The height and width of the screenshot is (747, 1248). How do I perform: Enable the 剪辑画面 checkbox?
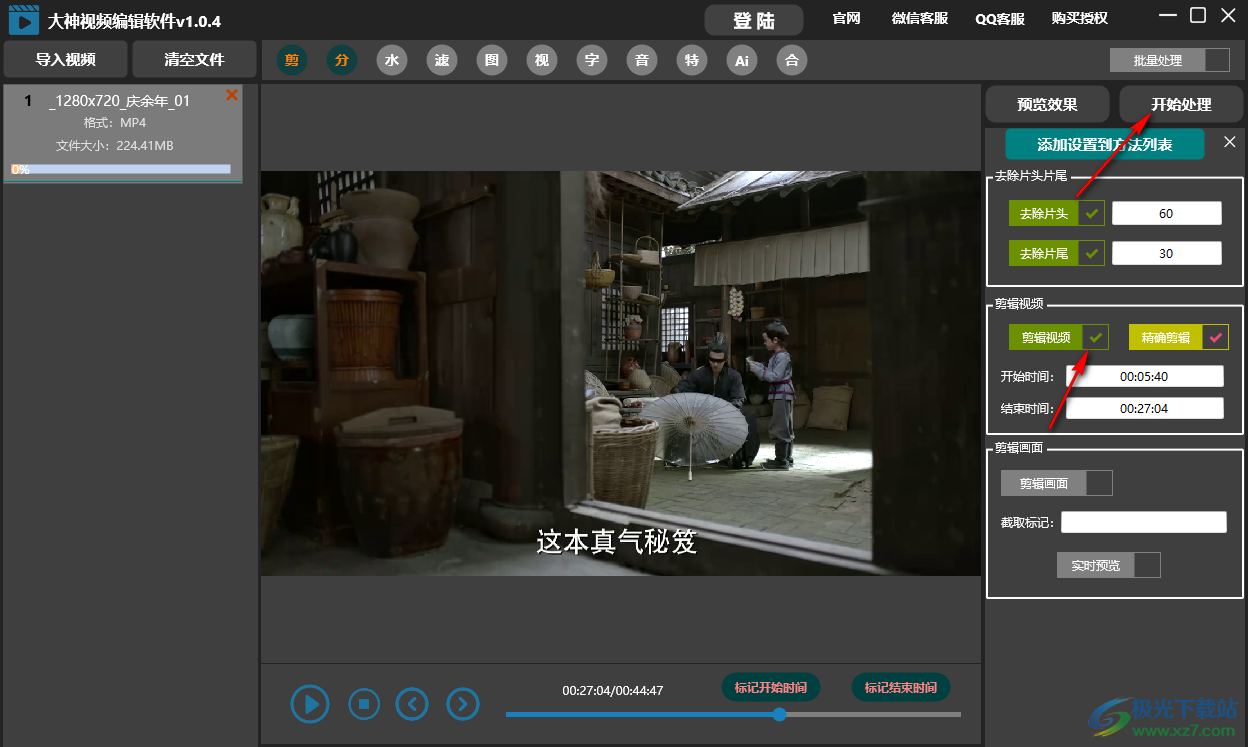[1099, 483]
